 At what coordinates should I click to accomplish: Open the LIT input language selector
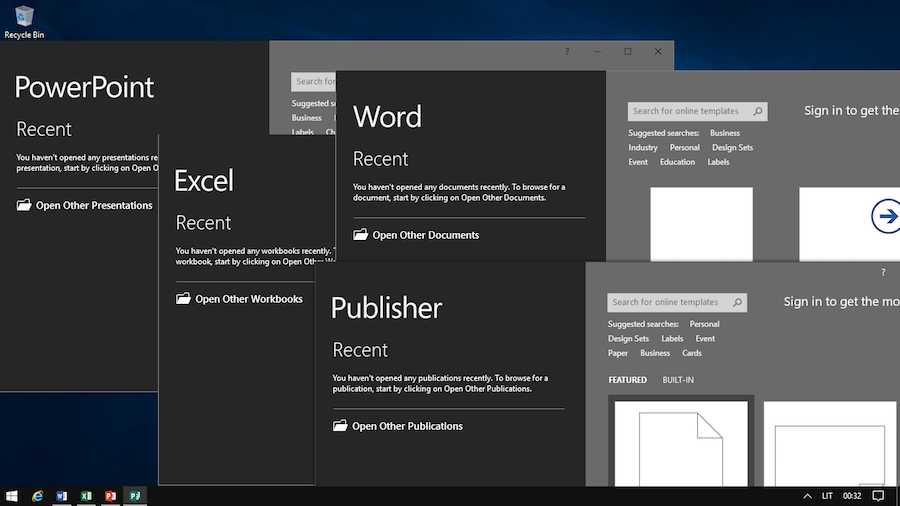point(827,496)
